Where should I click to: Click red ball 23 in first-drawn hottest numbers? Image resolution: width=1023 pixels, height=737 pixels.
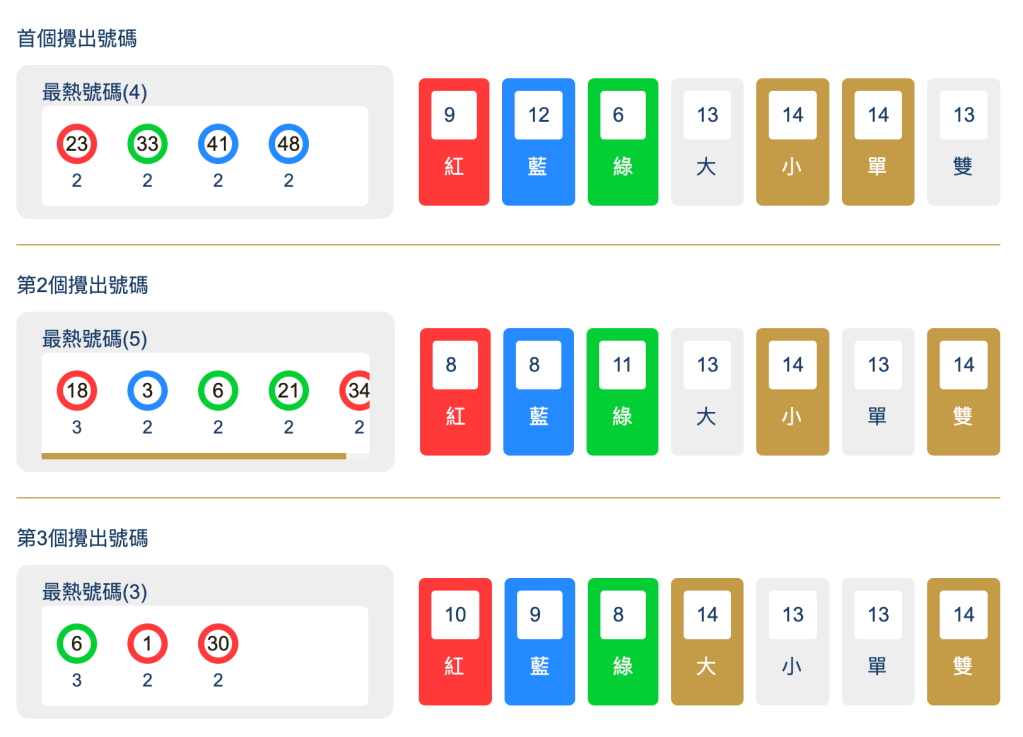(x=77, y=144)
